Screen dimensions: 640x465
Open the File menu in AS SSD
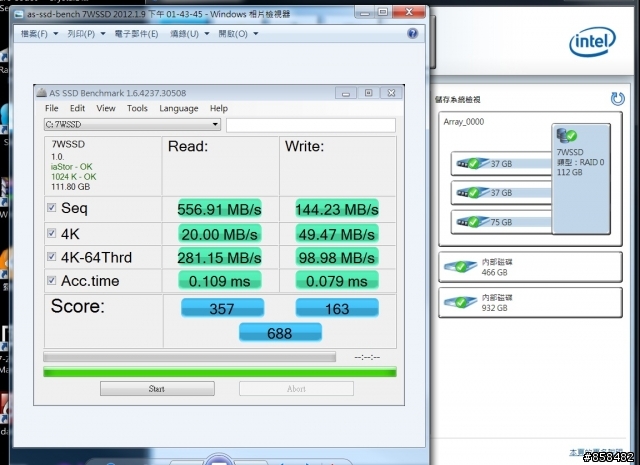pyautogui.click(x=51, y=108)
